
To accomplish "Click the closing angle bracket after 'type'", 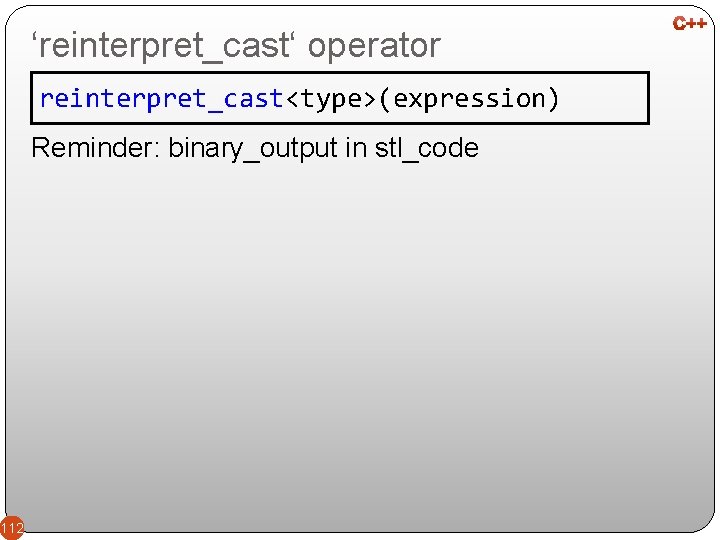I will coord(369,98).
